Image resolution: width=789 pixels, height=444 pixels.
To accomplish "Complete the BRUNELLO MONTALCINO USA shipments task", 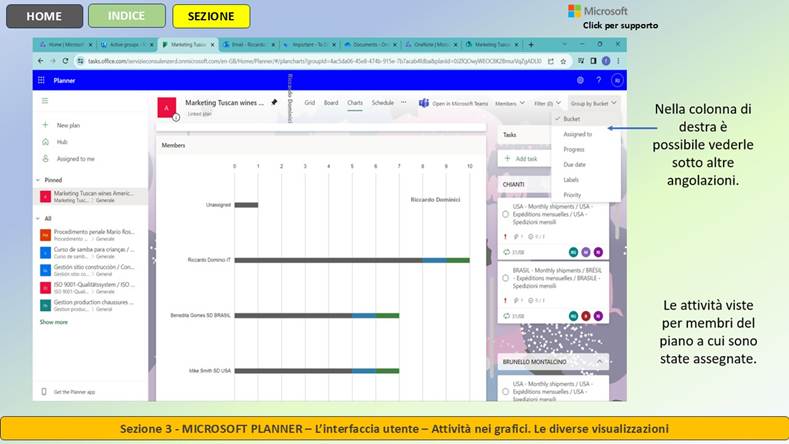I will pos(505,391).
